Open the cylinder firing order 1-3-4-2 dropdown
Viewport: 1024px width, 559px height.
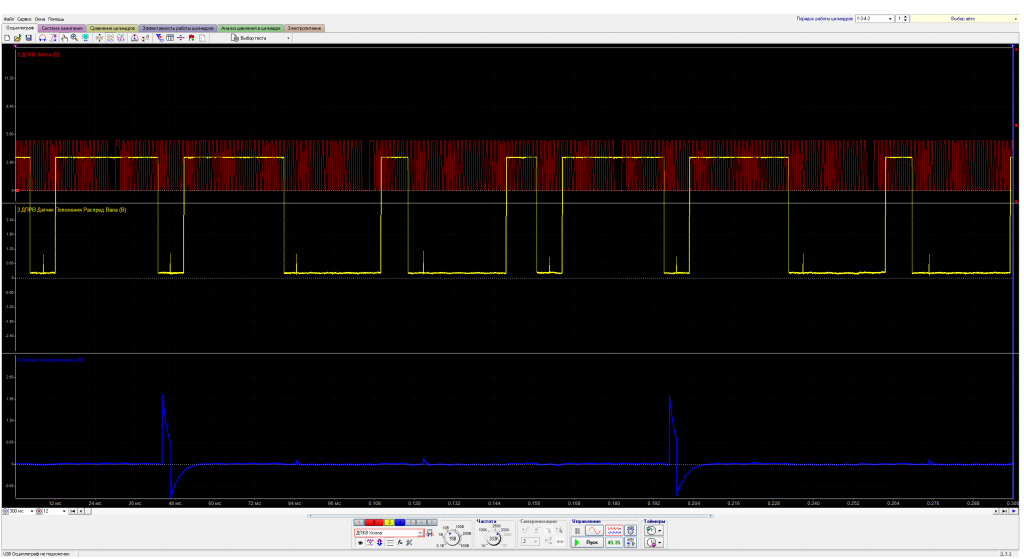coord(874,19)
